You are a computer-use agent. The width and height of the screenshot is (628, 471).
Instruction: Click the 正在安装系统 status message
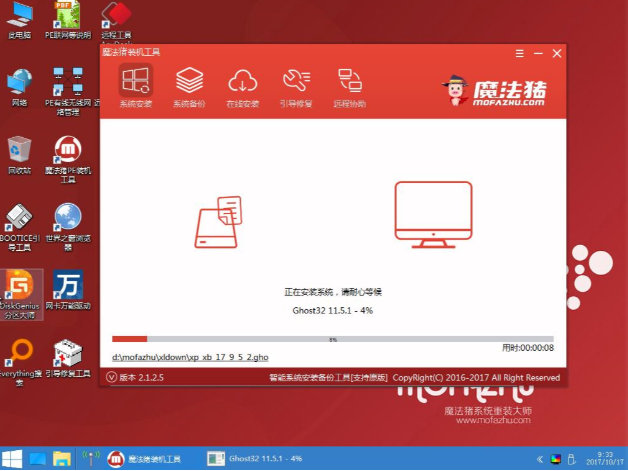click(x=333, y=292)
